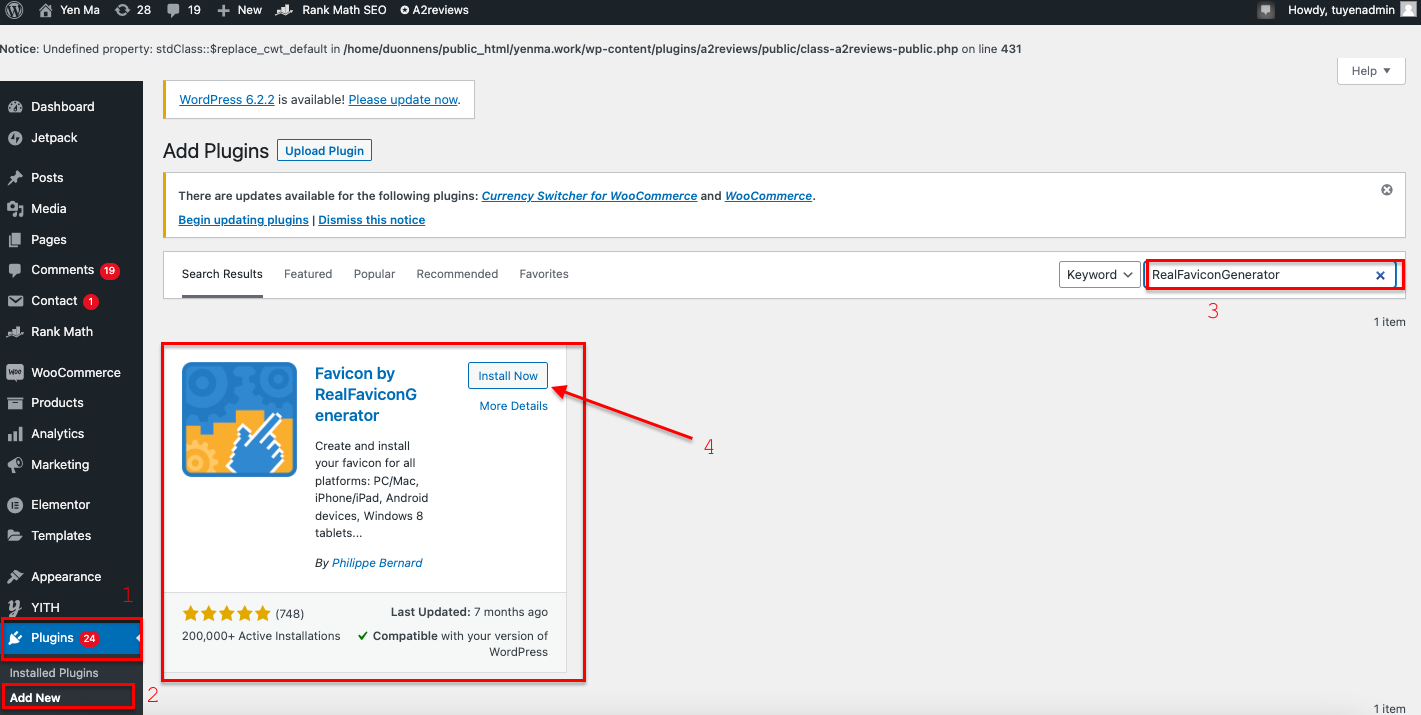Image resolution: width=1421 pixels, height=715 pixels.
Task: Open Currency Switcher for WooCommerce link
Action: [x=589, y=196]
